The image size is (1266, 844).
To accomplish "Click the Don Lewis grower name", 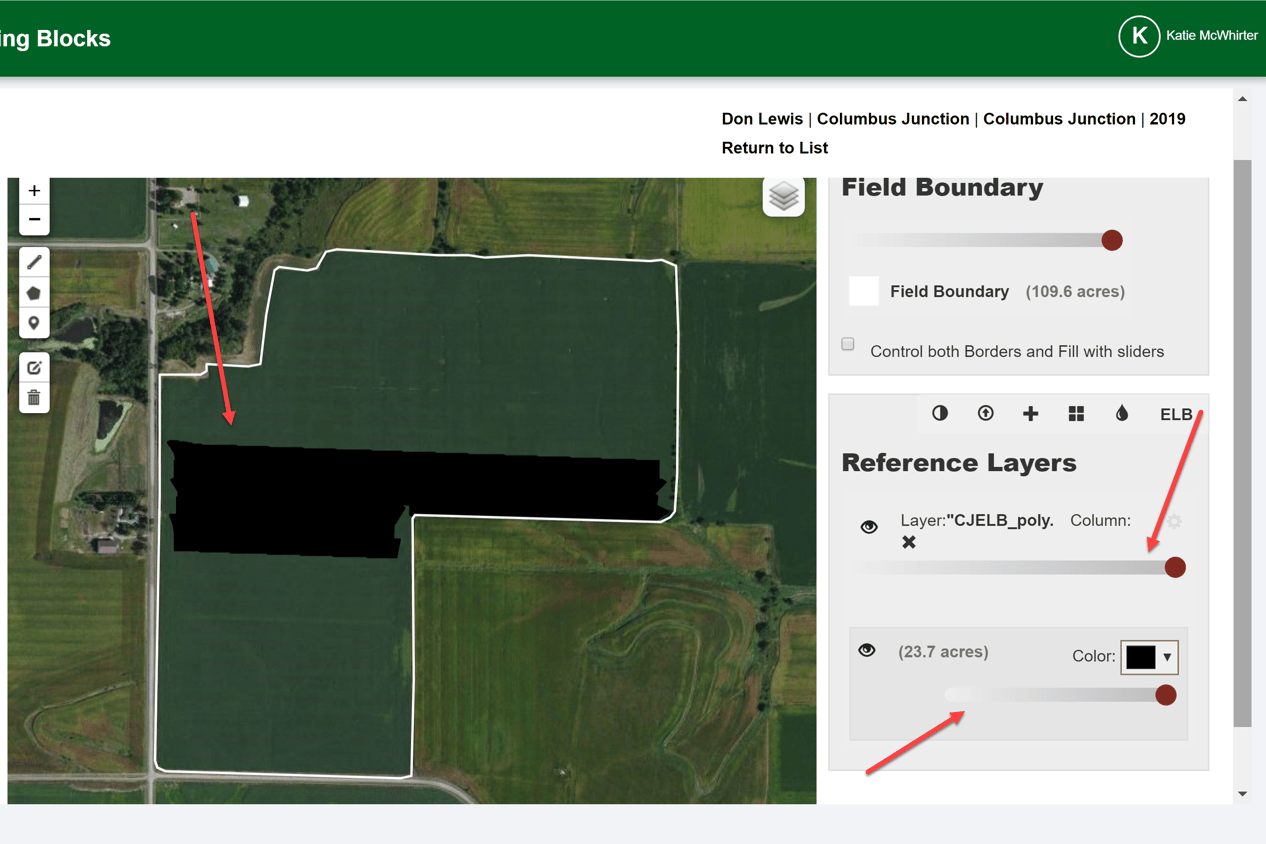I will pos(762,119).
